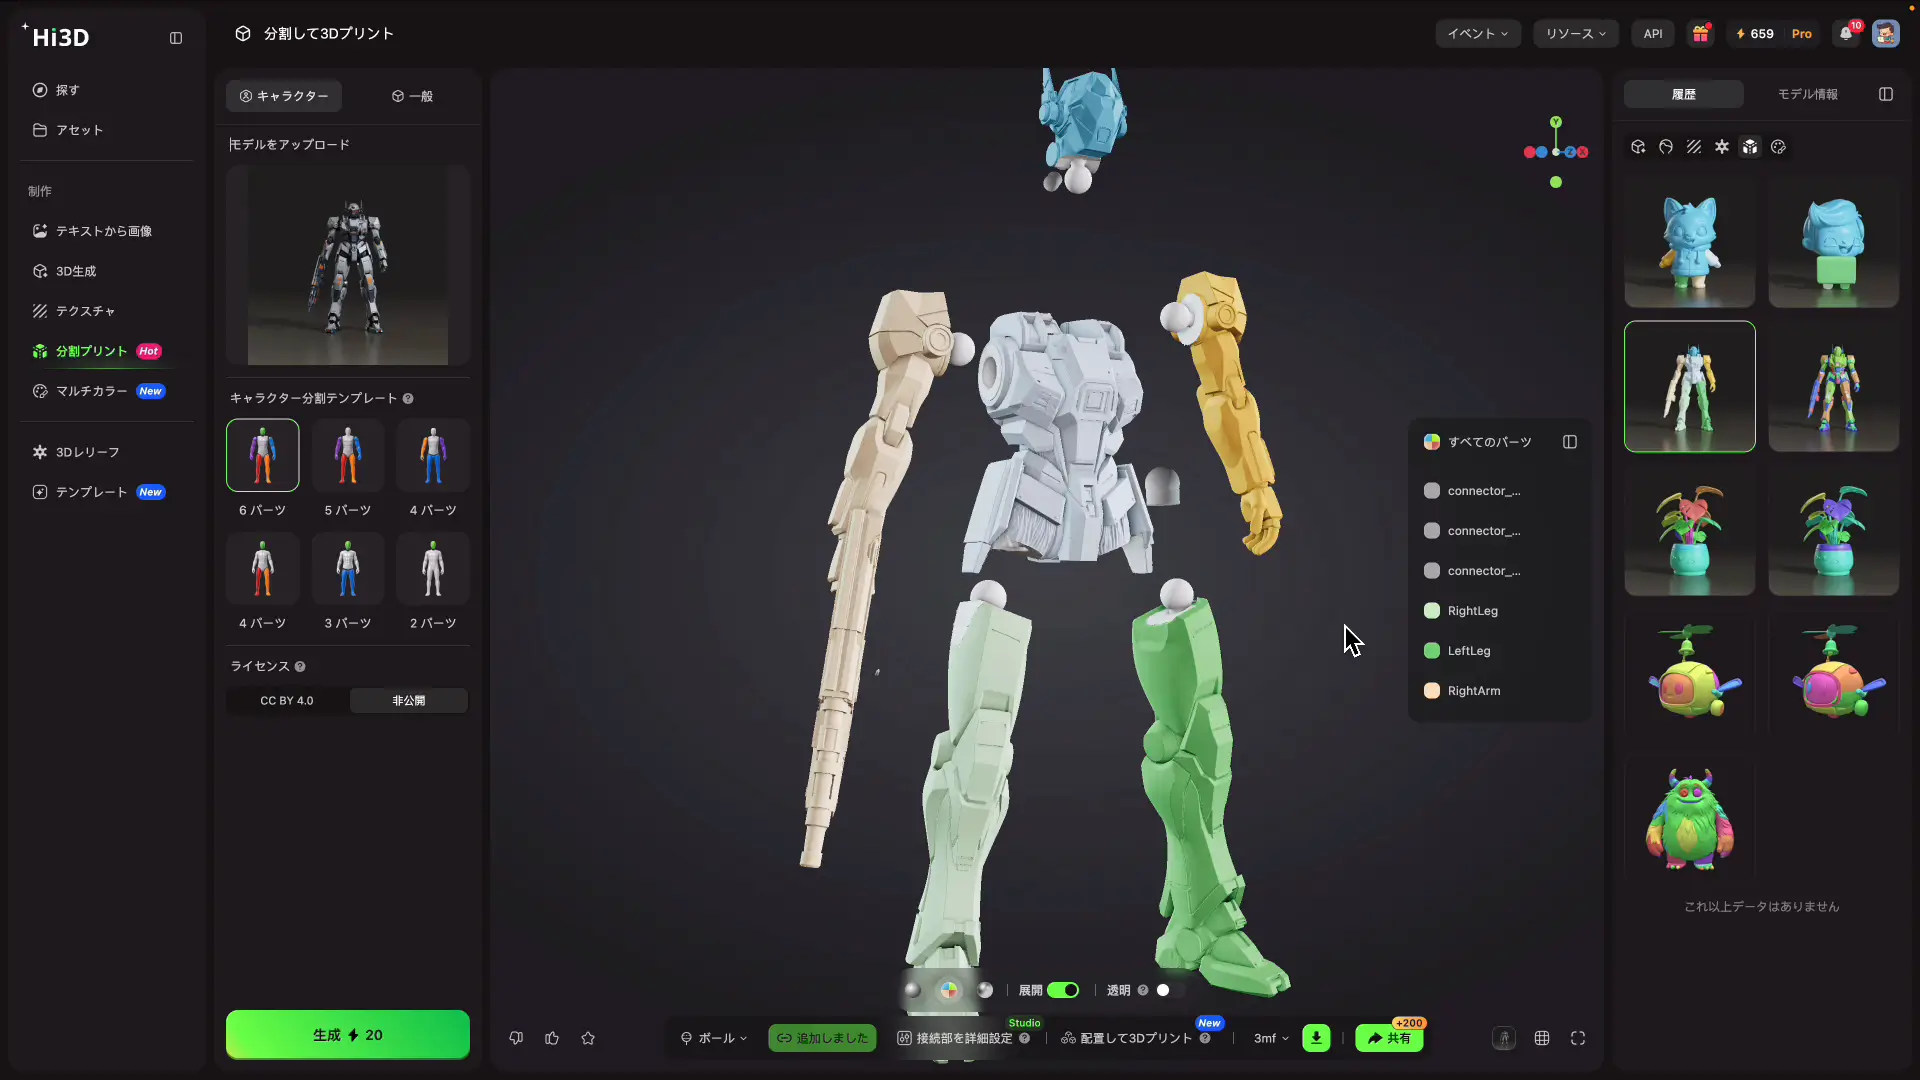
Task: Open the ボール connector type dropdown
Action: [x=714, y=1038]
